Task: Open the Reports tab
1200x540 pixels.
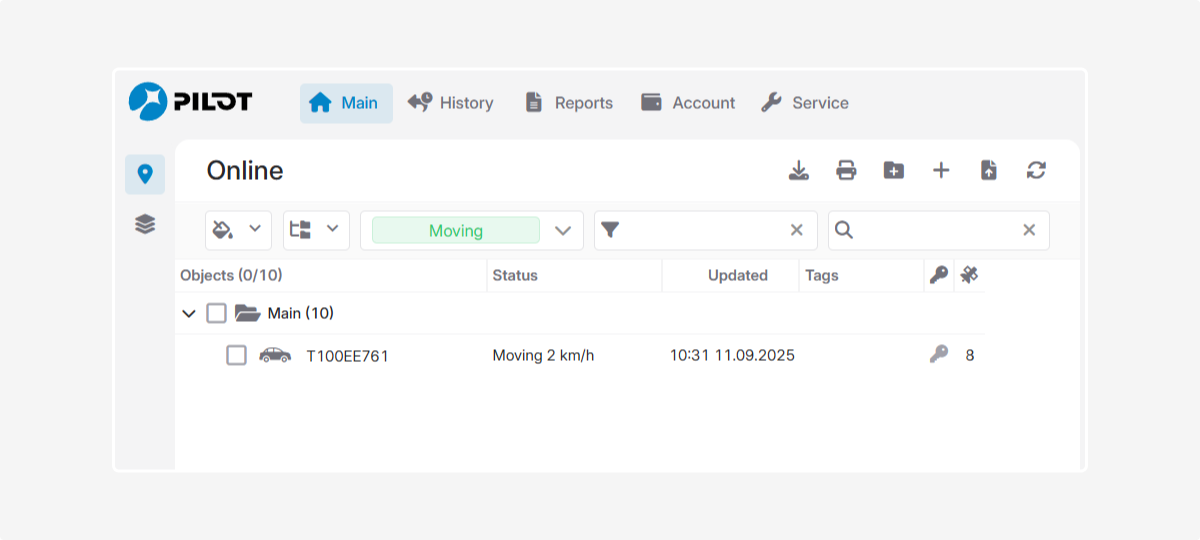Action: pyautogui.click(x=569, y=103)
